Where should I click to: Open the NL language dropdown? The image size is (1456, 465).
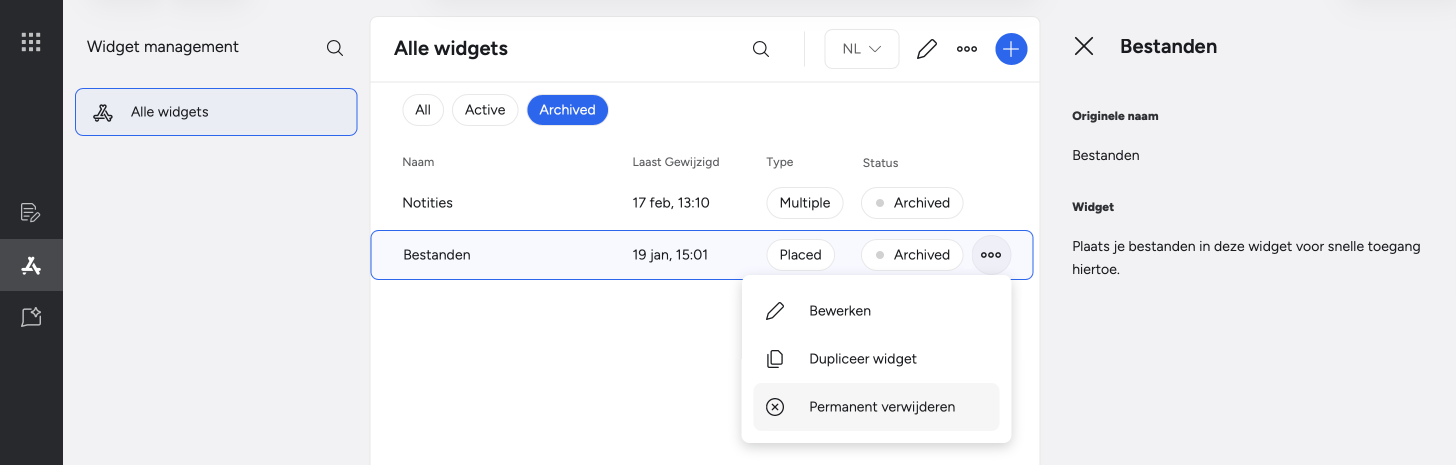[x=862, y=49]
